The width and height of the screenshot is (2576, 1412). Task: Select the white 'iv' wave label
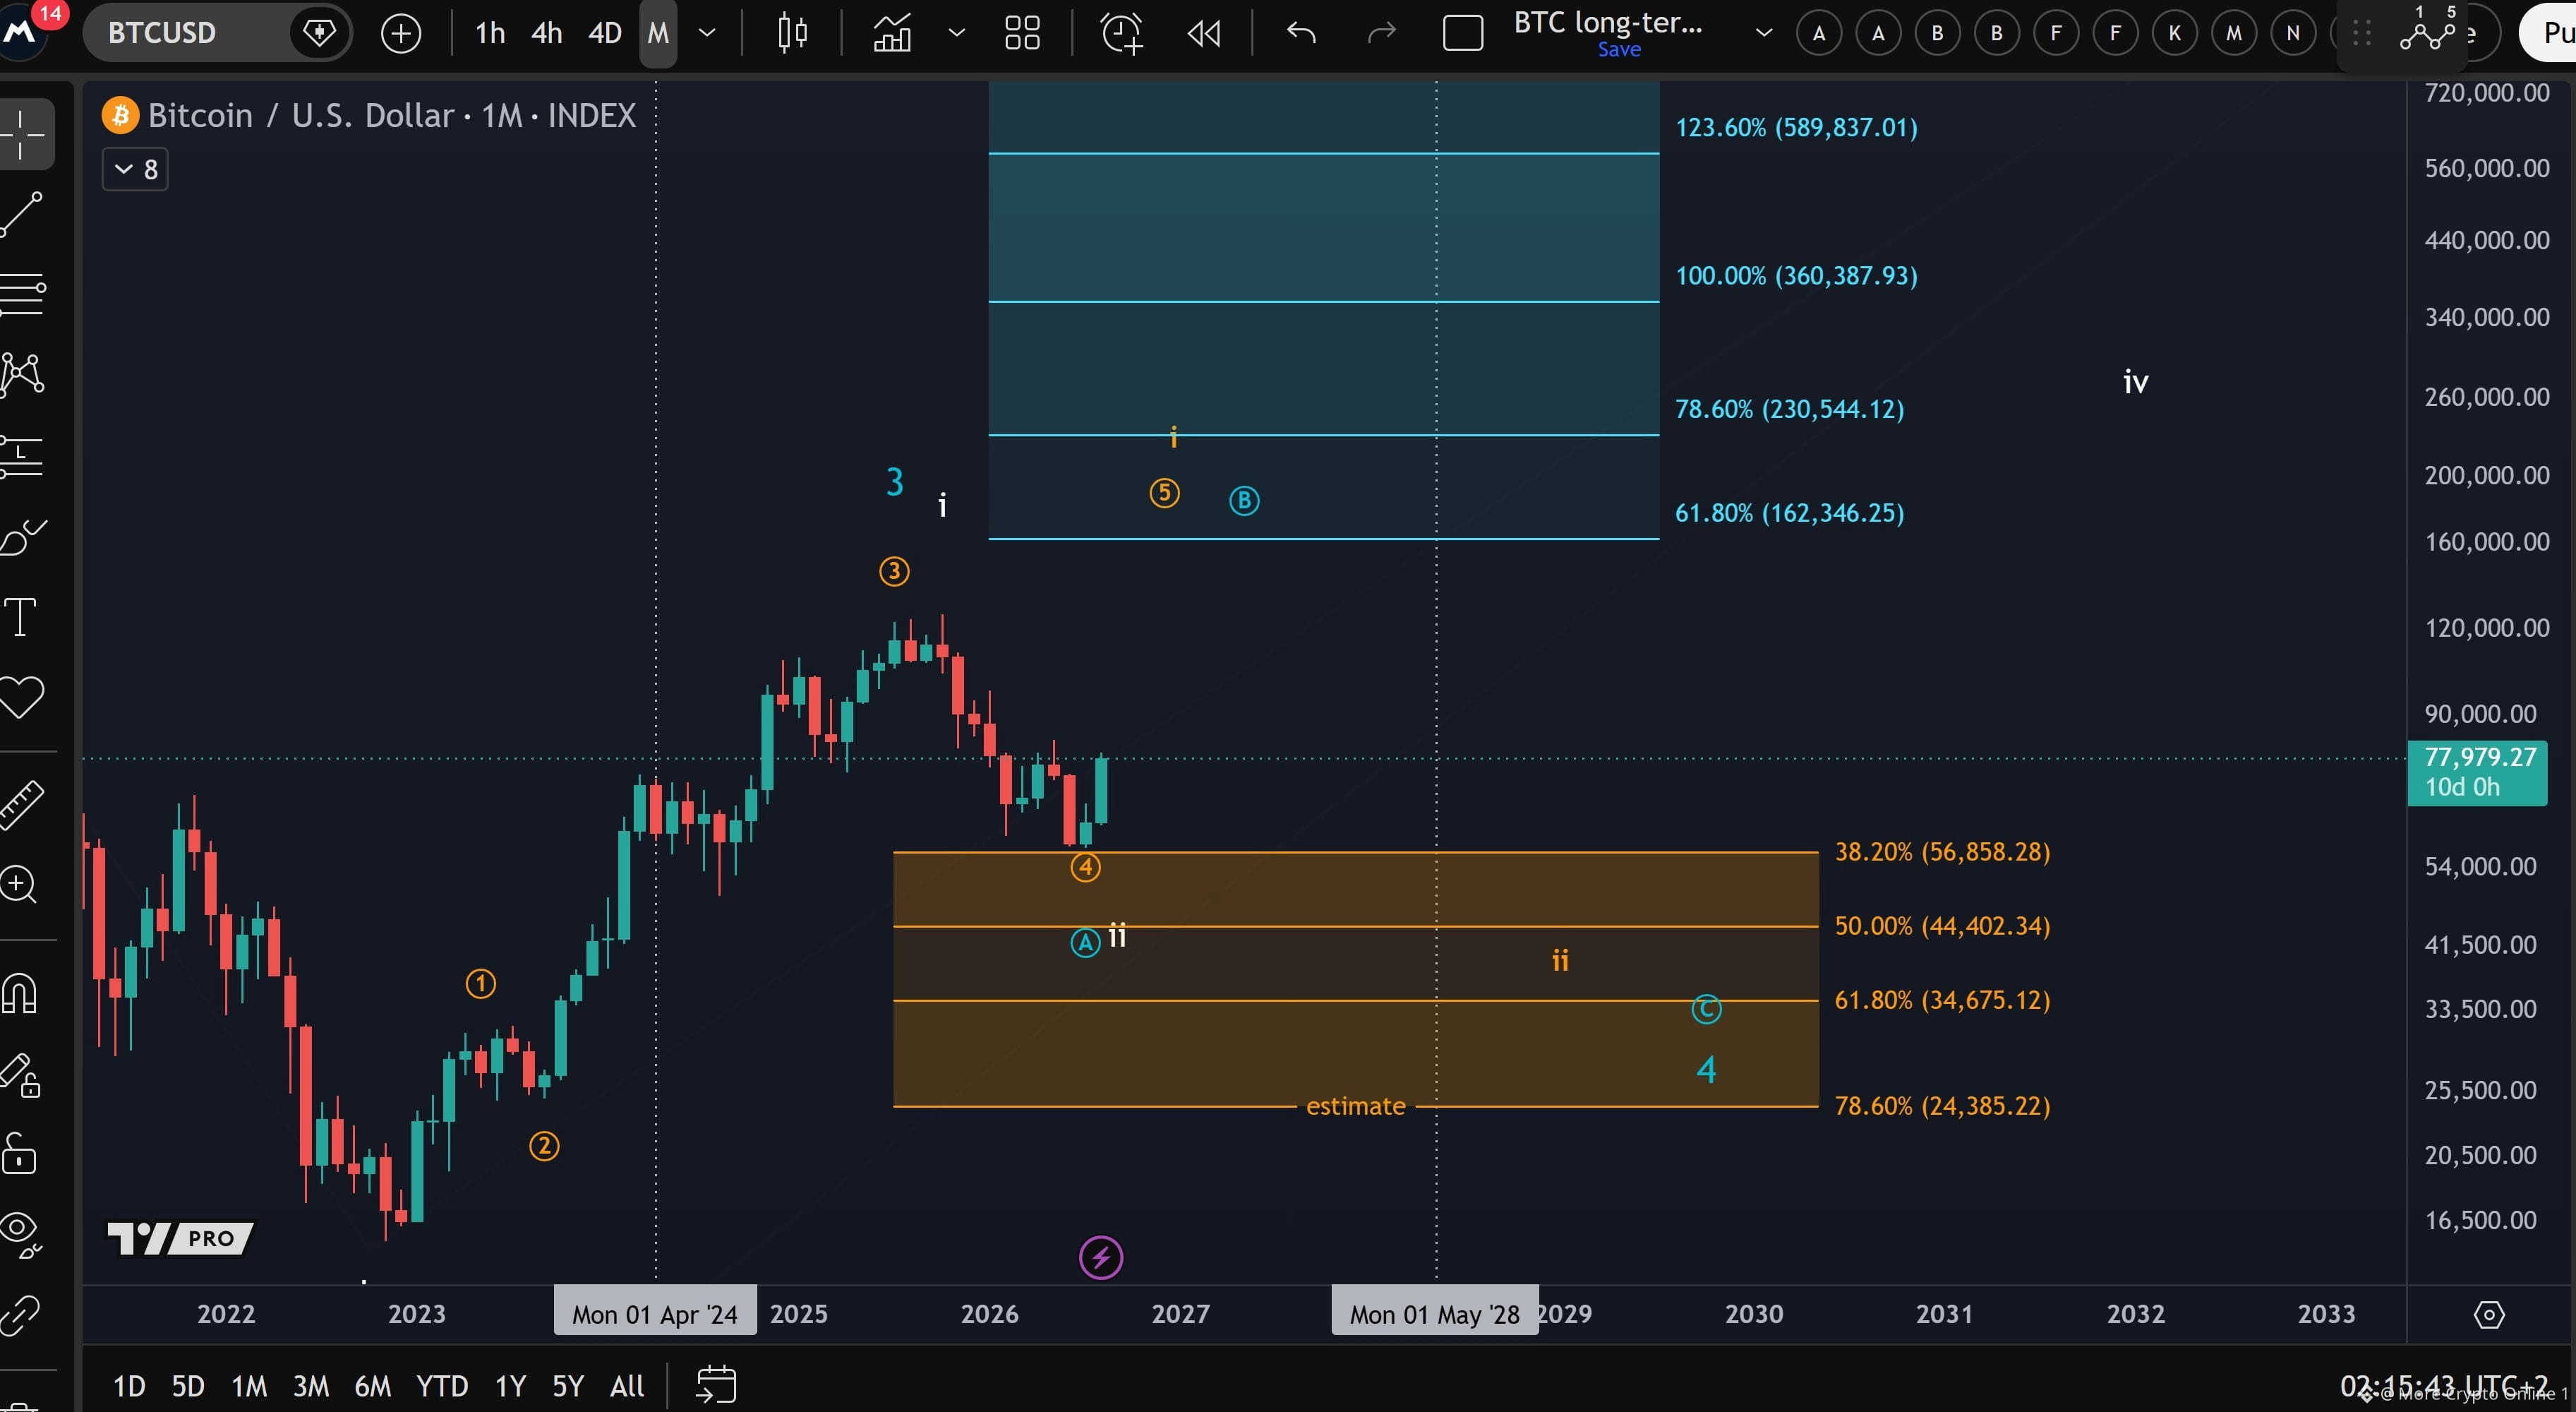(2135, 382)
